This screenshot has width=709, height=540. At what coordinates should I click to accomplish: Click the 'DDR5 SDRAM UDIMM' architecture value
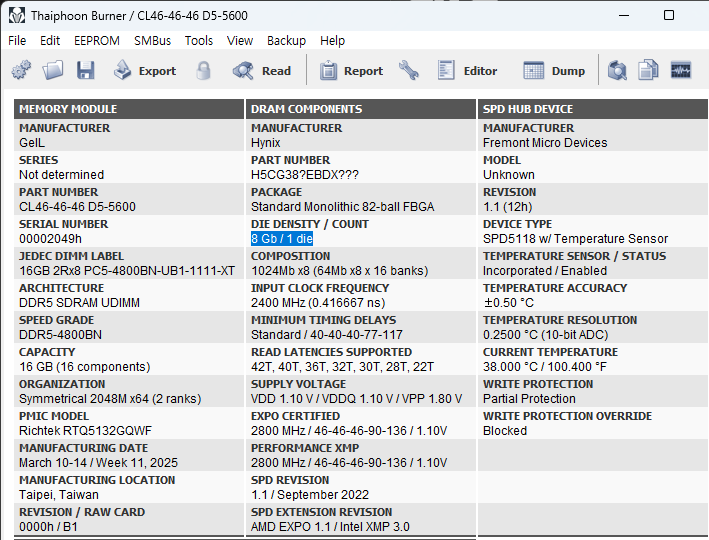79,303
